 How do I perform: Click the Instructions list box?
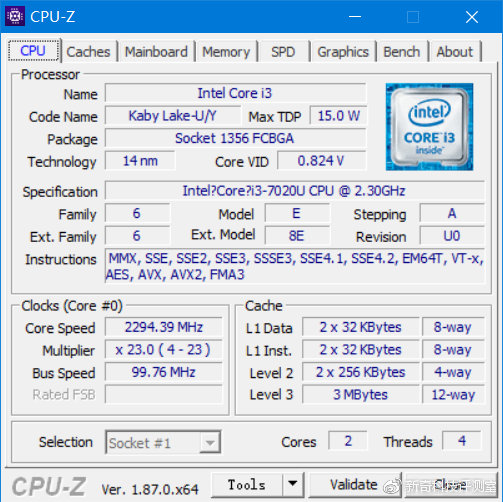click(x=295, y=266)
